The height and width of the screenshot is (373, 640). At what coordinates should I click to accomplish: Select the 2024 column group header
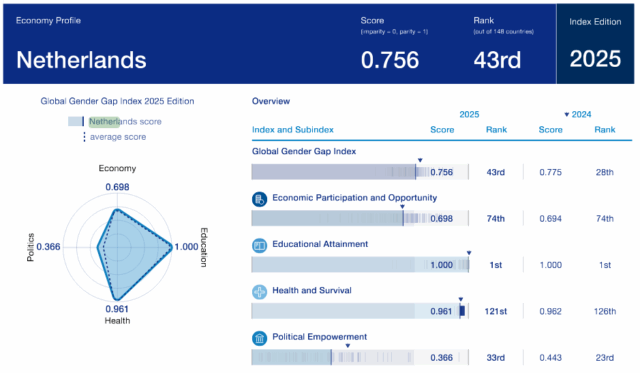(581, 114)
